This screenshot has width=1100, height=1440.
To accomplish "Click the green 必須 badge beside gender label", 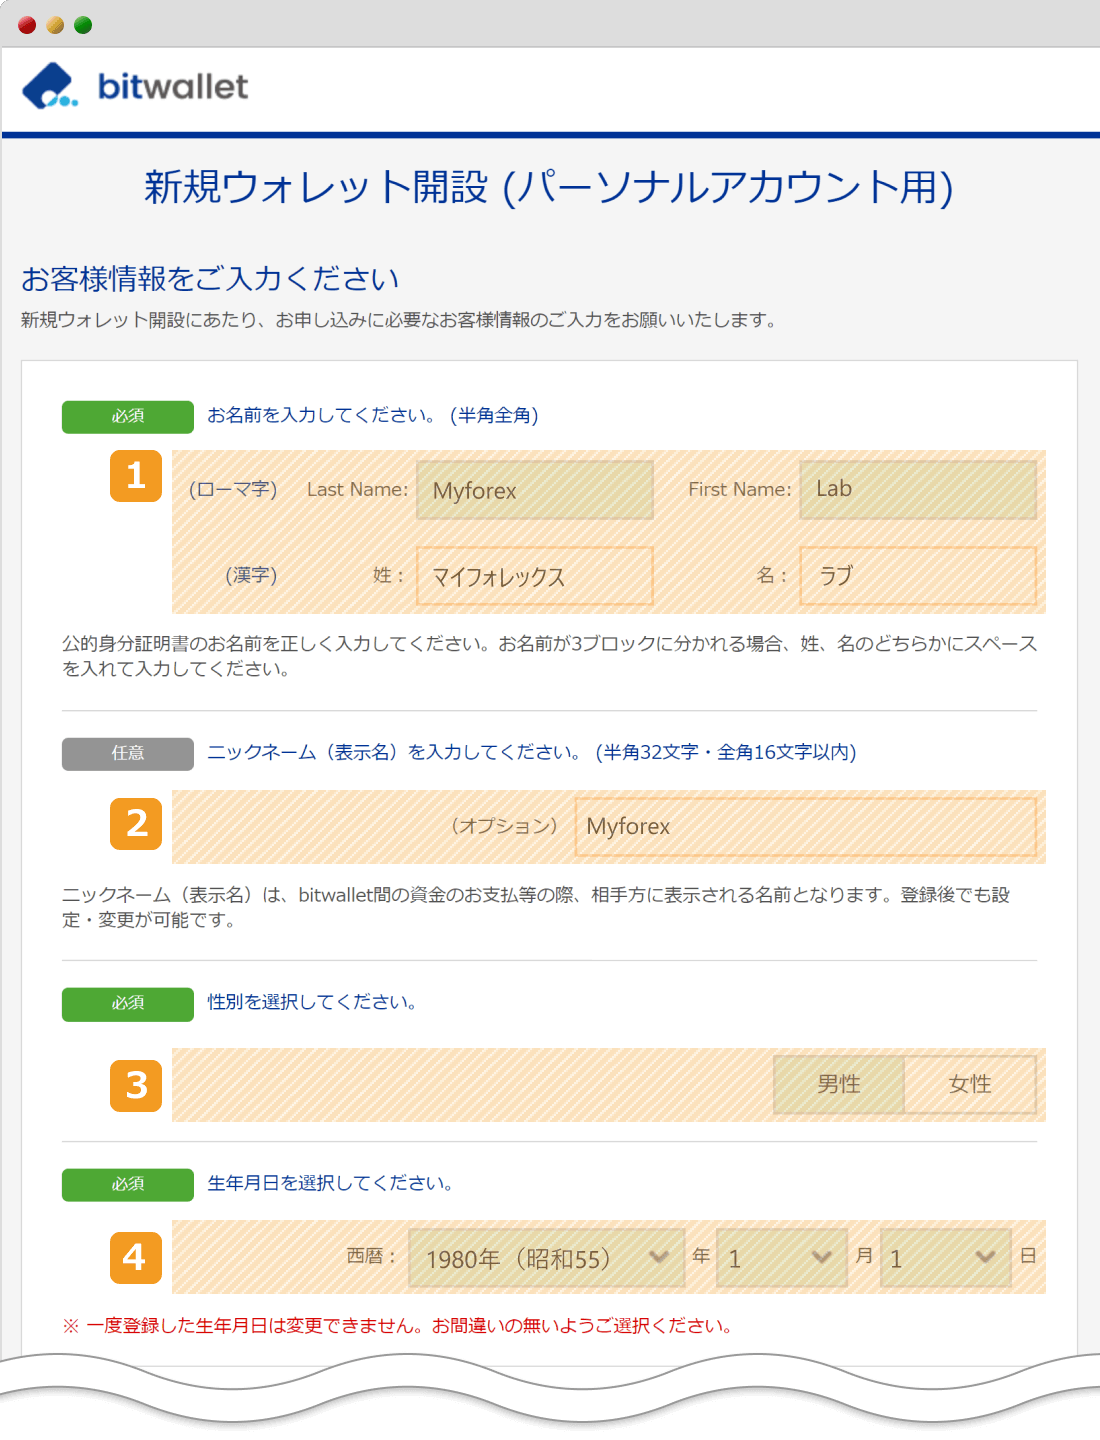I will click(x=128, y=1004).
